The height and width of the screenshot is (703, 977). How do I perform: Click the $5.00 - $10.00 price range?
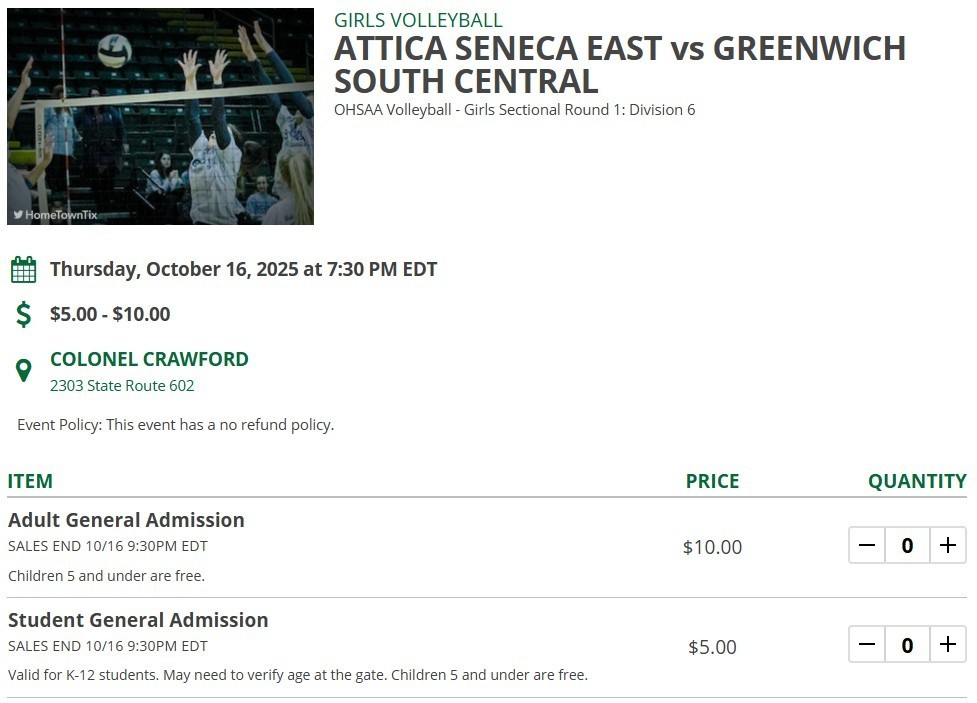[x=110, y=314]
